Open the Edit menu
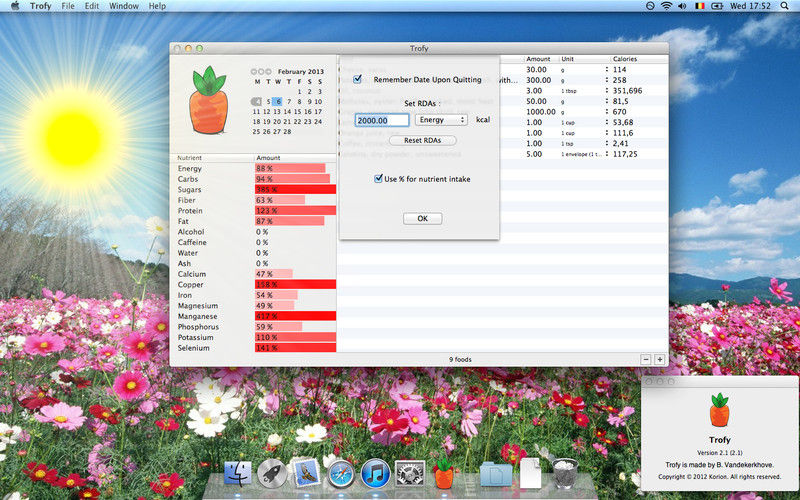 pos(92,6)
